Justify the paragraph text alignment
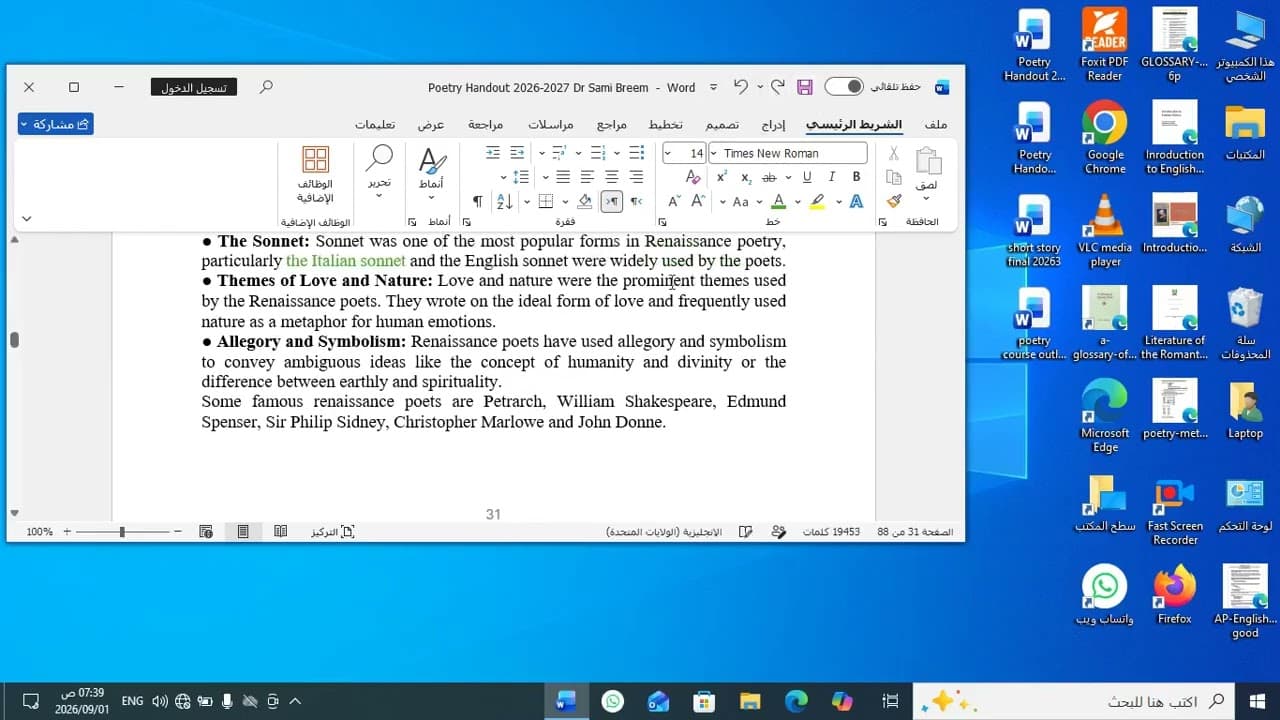Image resolution: width=1280 pixels, height=720 pixels. coord(563,177)
